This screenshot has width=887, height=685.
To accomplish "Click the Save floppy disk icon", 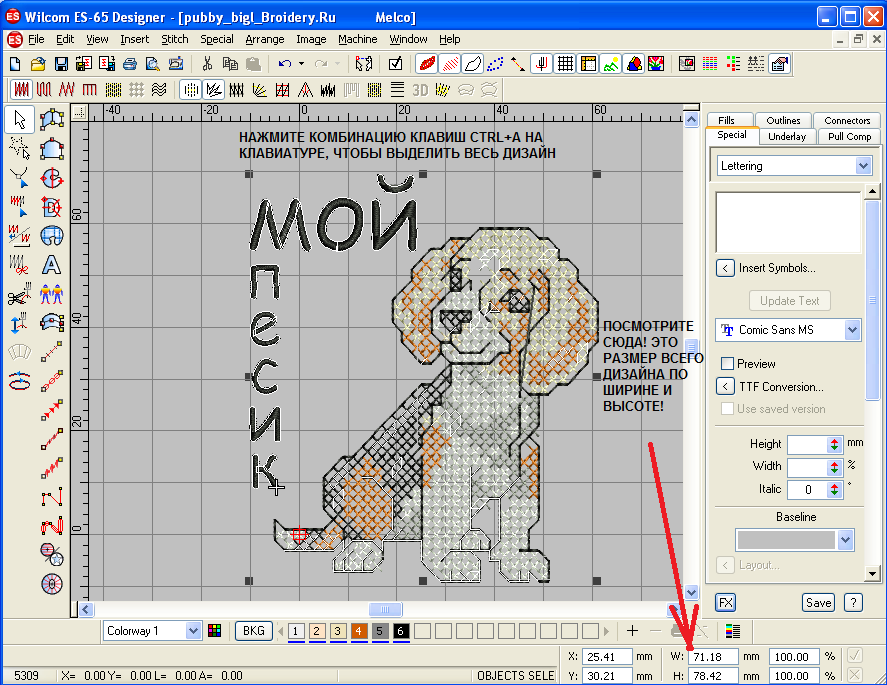I will pyautogui.click(x=61, y=64).
